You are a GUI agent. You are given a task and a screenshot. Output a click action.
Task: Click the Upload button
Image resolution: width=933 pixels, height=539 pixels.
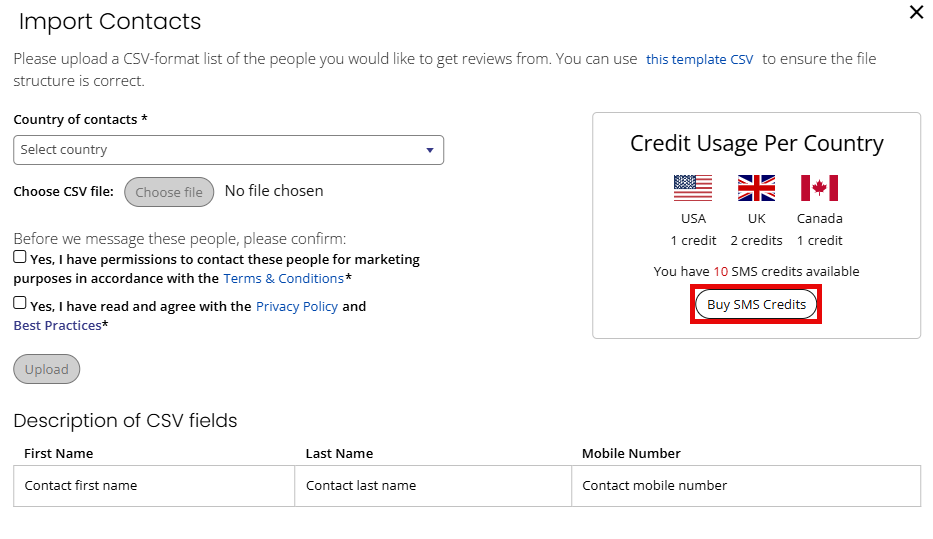click(x=46, y=369)
